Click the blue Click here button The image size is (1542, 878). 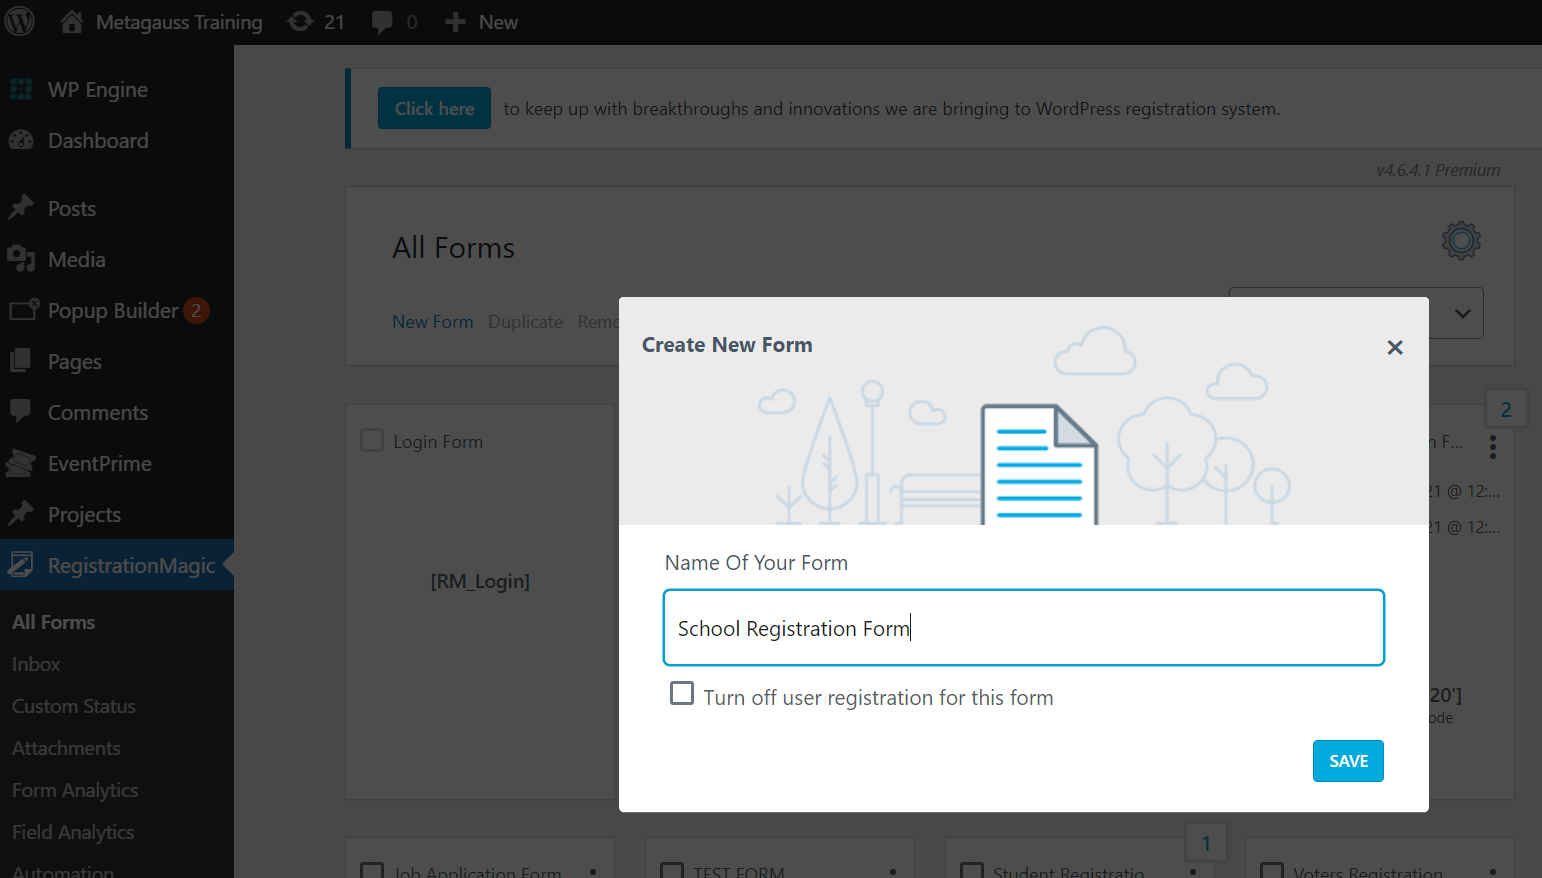[x=434, y=109]
